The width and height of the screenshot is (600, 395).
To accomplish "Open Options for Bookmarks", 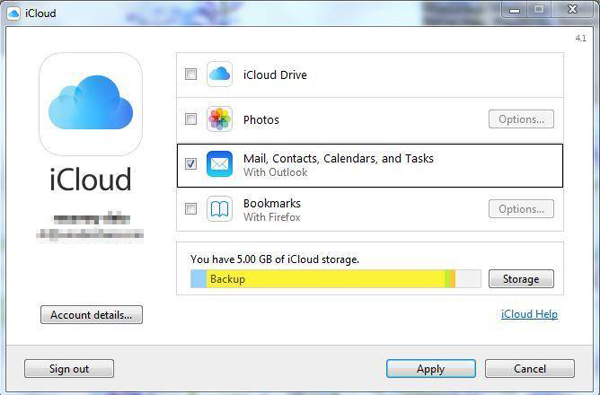I will tap(521, 209).
